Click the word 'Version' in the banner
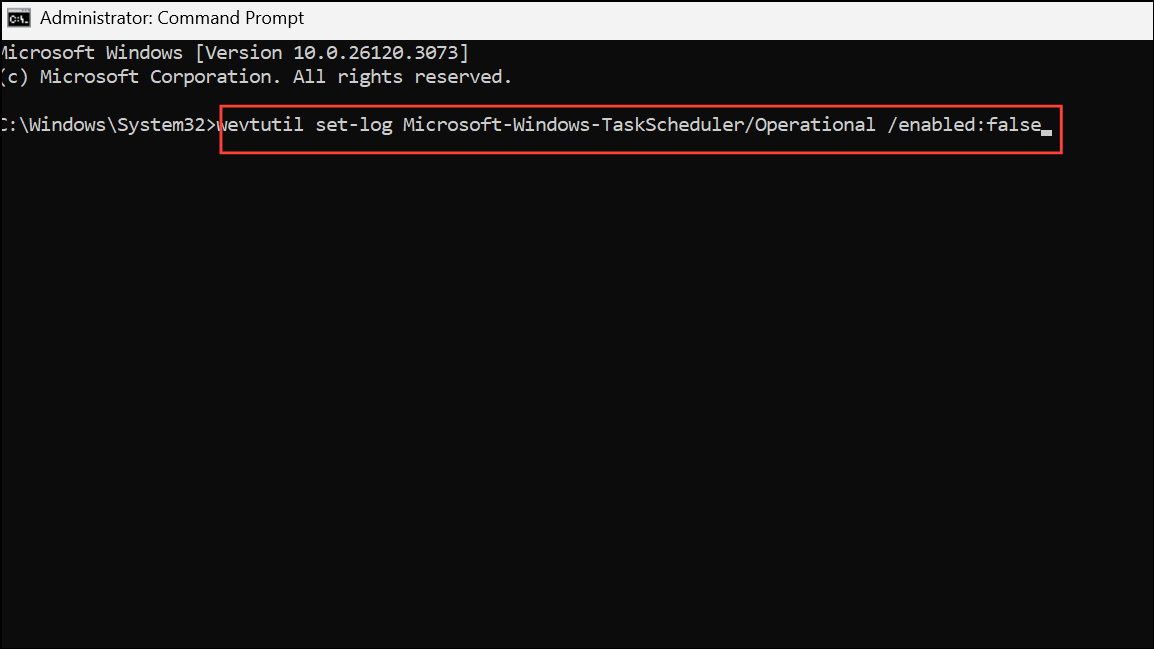The image size is (1154, 649). click(x=243, y=53)
